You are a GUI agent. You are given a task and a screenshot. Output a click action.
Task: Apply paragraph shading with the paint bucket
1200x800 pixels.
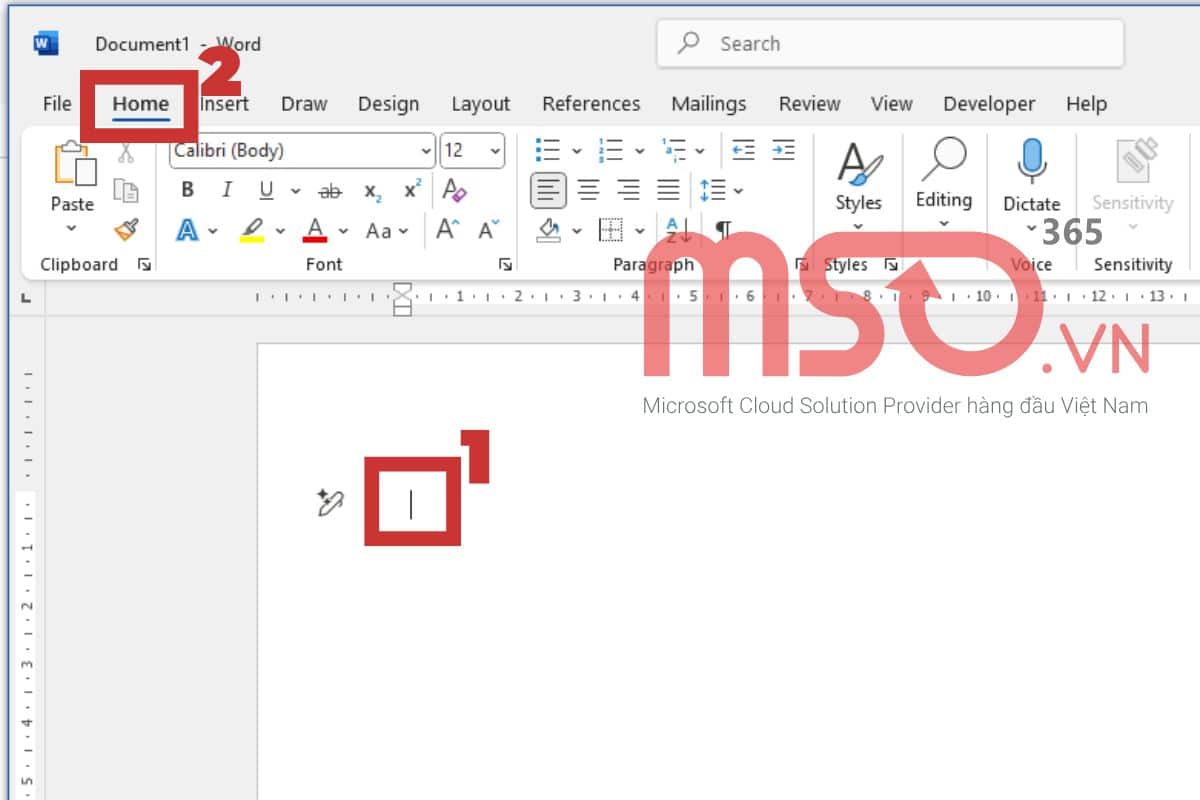click(548, 231)
